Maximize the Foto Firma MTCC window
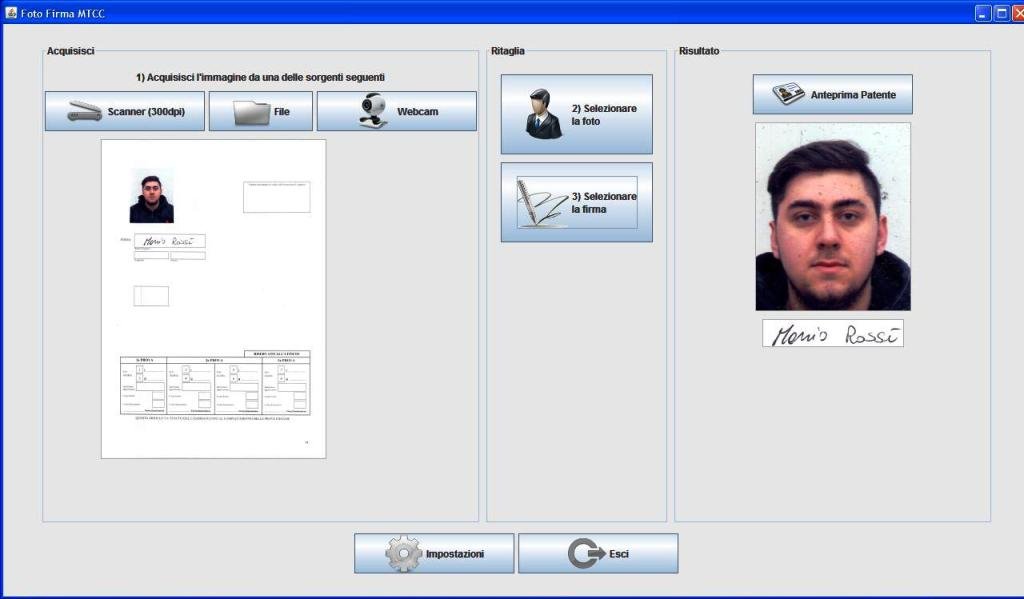 click(x=1000, y=14)
